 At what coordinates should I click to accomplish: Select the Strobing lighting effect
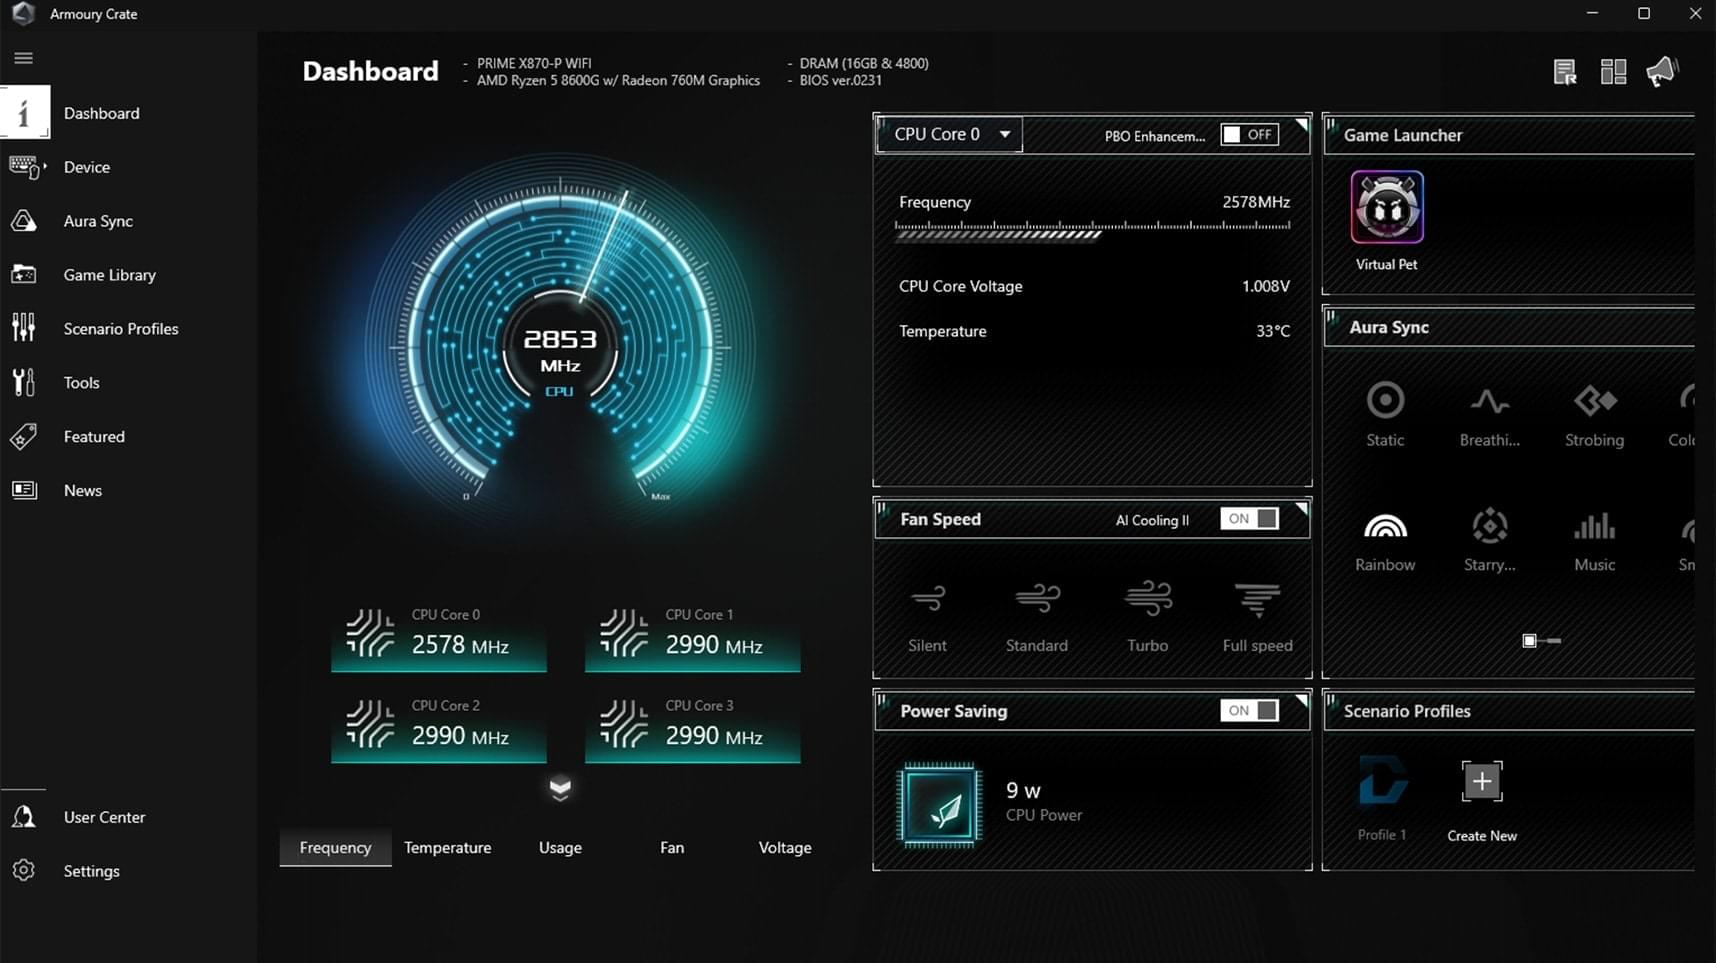point(1594,401)
